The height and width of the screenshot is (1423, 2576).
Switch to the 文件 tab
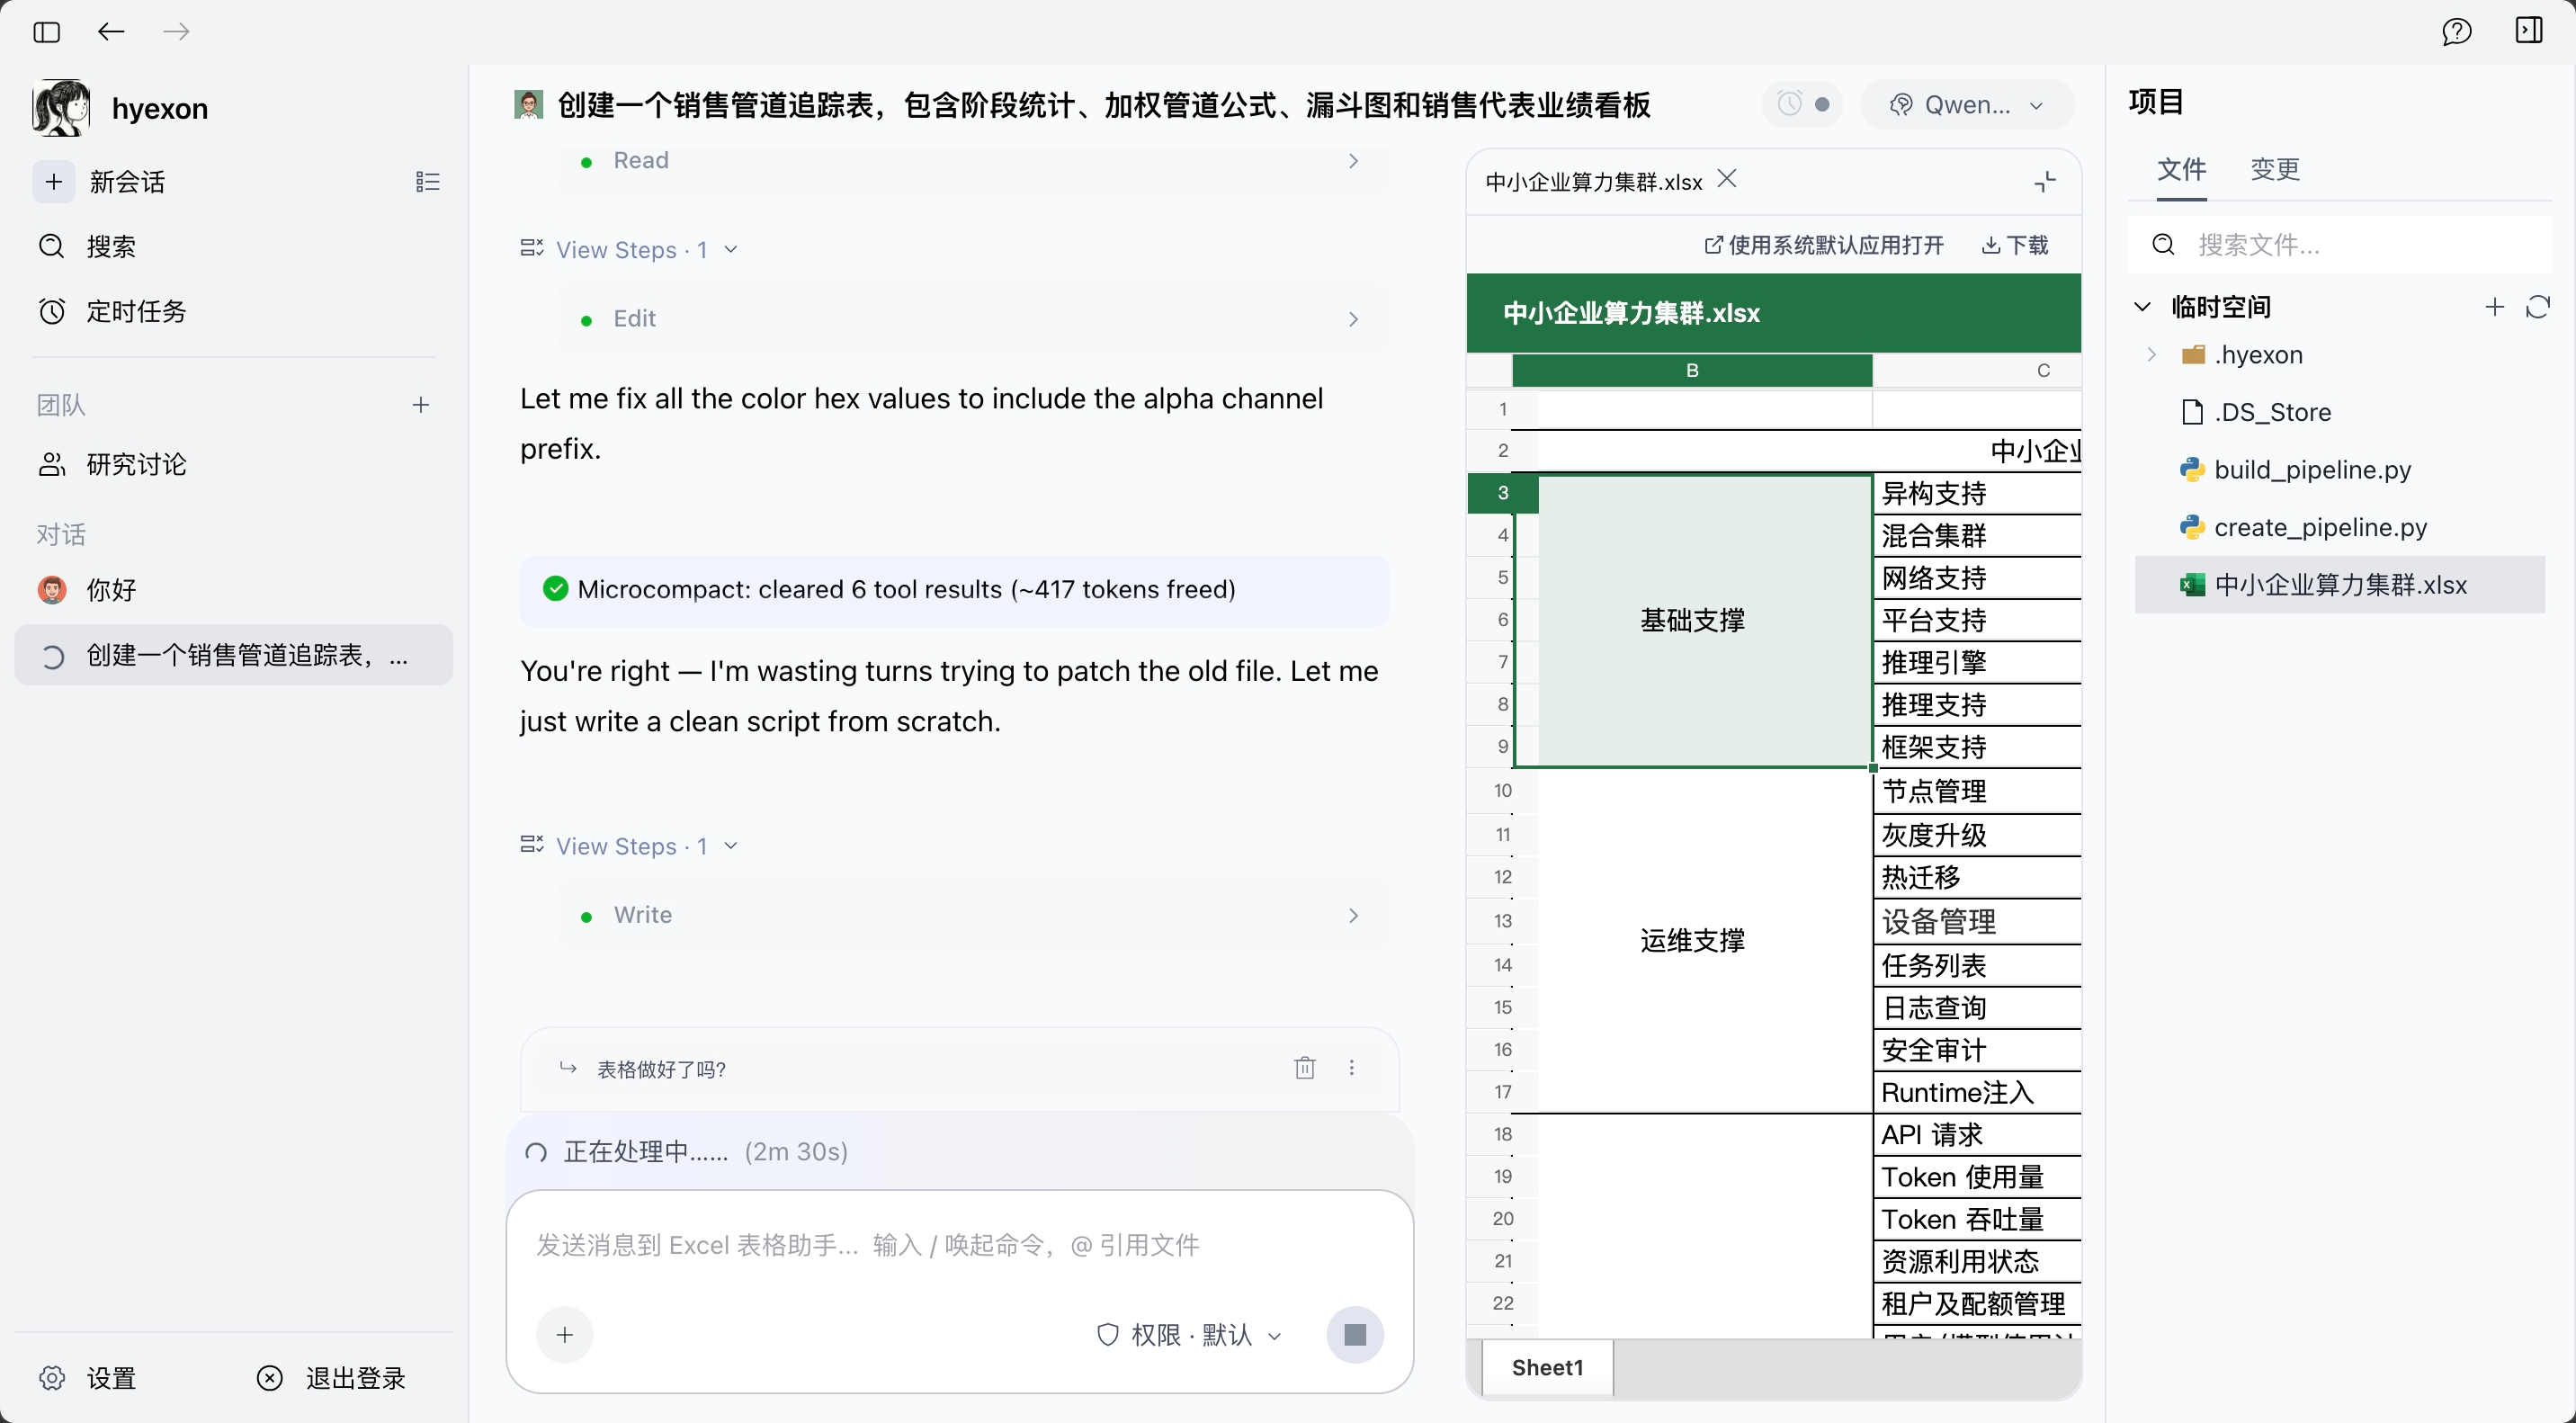pos(2181,170)
